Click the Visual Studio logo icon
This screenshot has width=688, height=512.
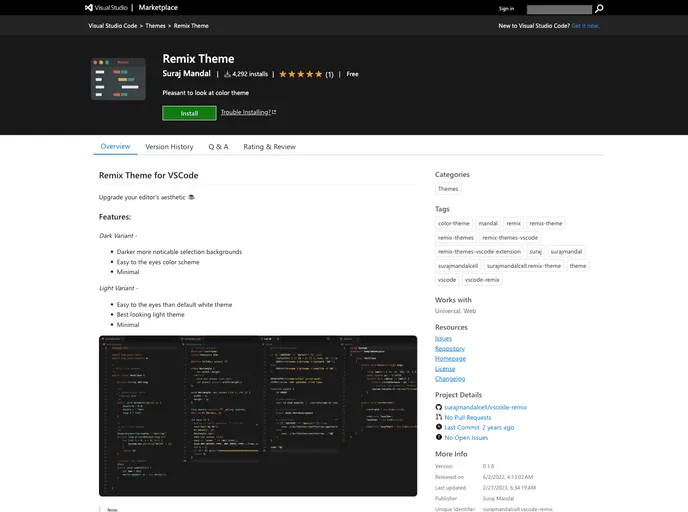click(89, 7)
